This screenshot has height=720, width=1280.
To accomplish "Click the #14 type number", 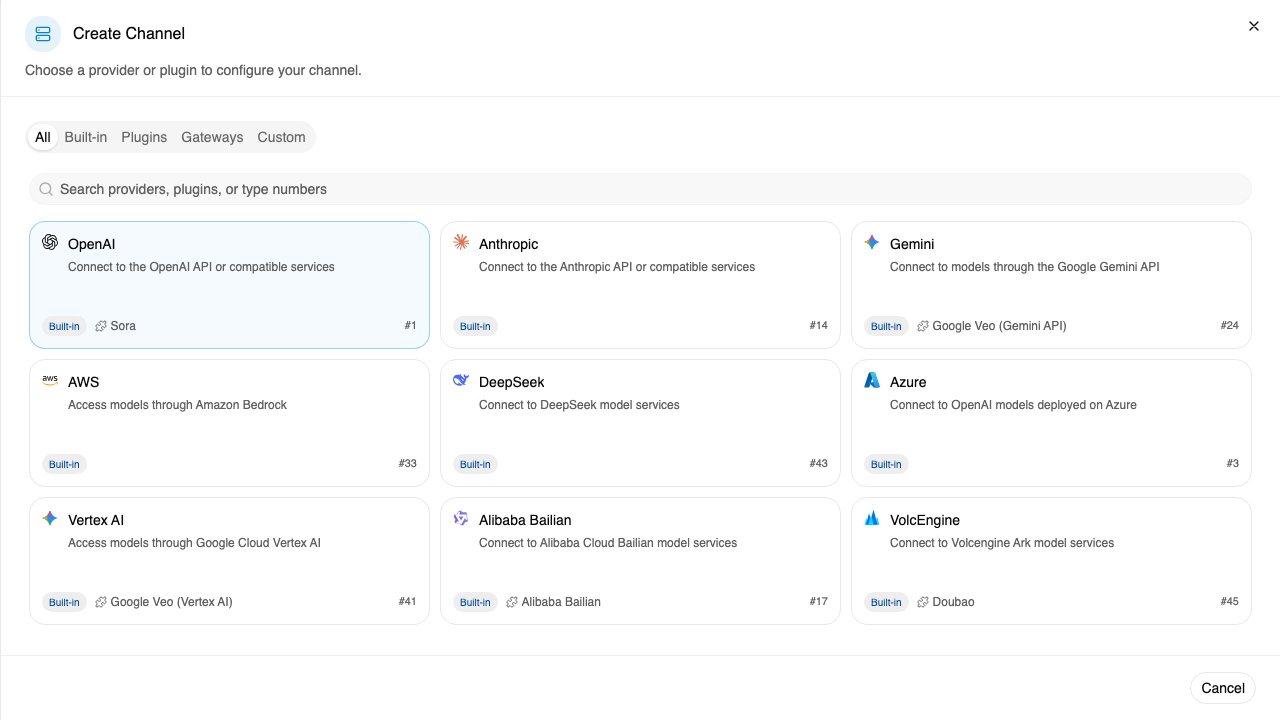I will (818, 326).
